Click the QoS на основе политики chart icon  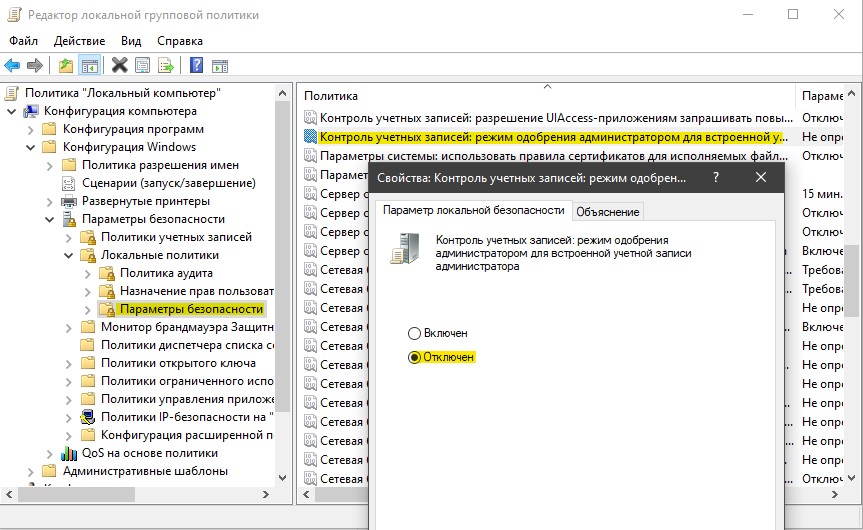[69, 453]
